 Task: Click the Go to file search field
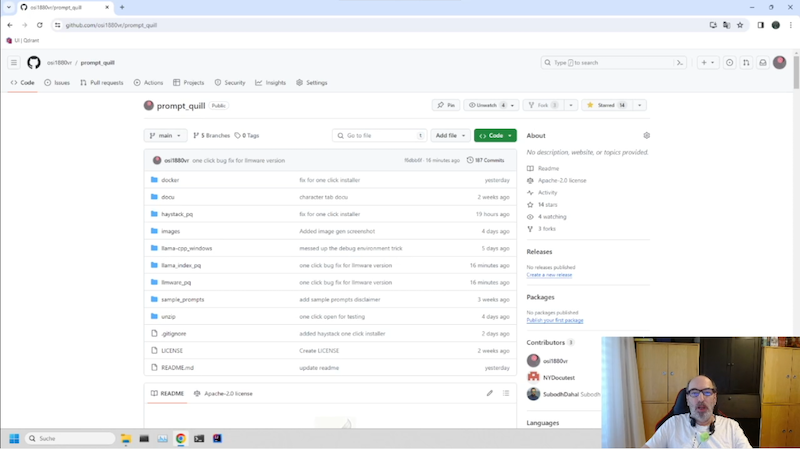[x=380, y=135]
